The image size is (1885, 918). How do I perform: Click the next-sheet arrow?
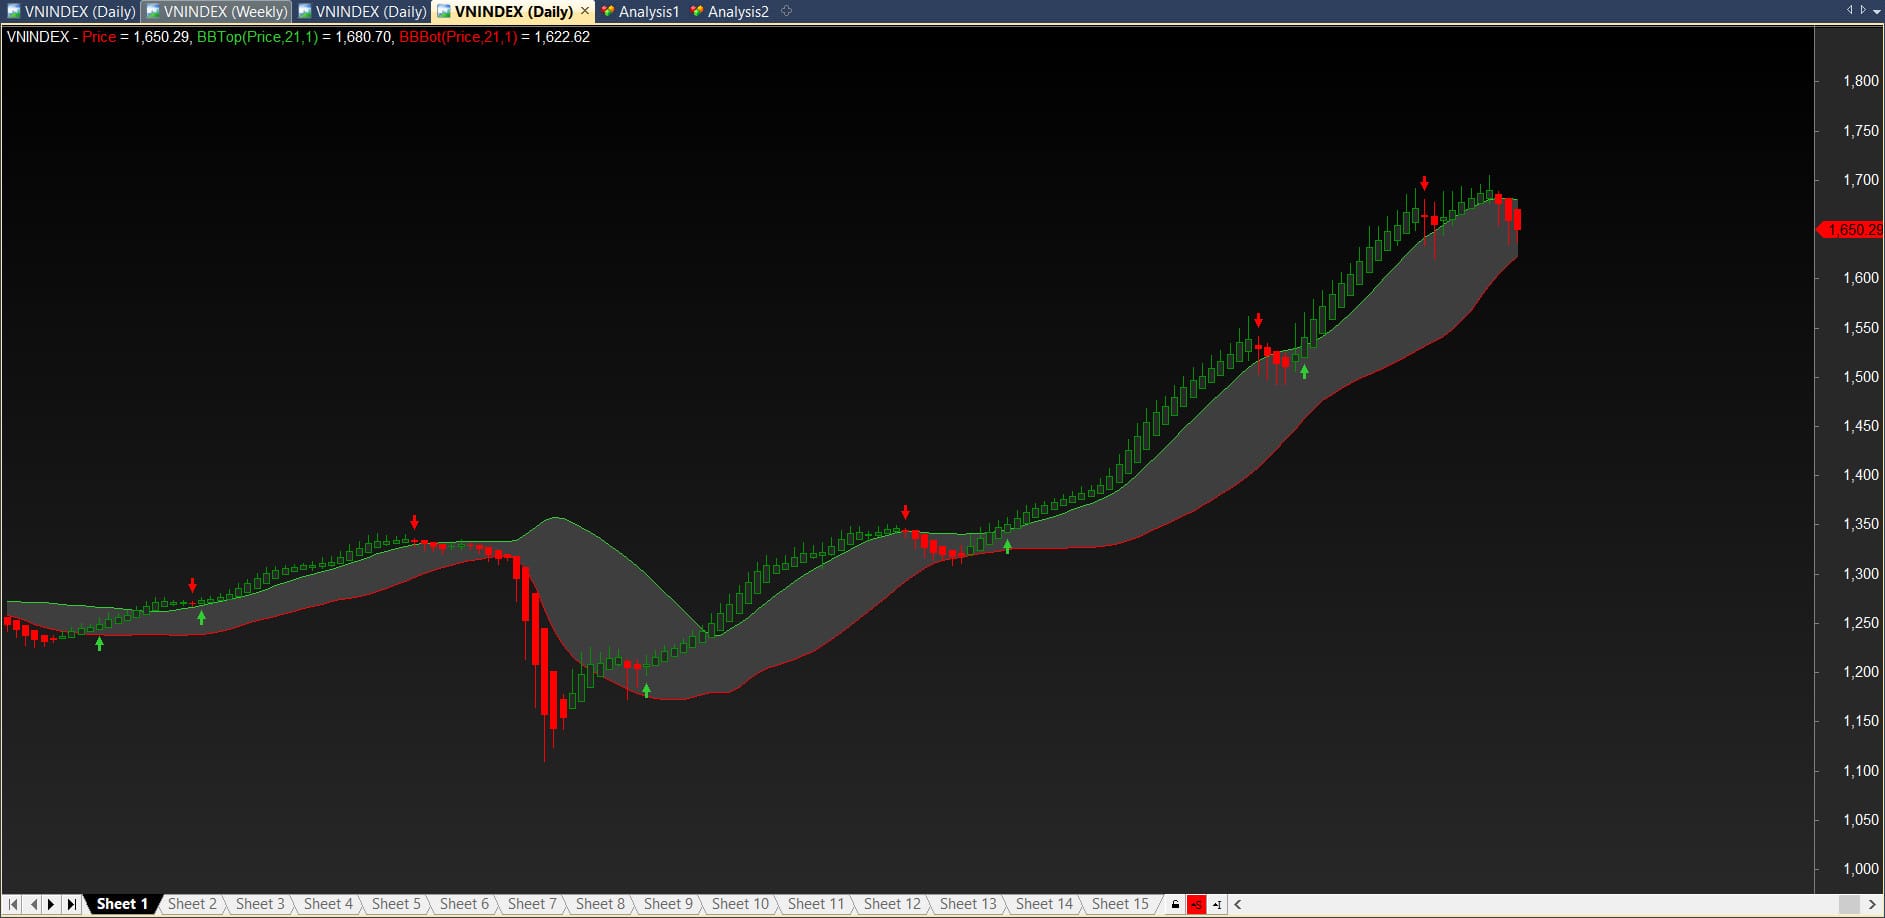[51, 904]
